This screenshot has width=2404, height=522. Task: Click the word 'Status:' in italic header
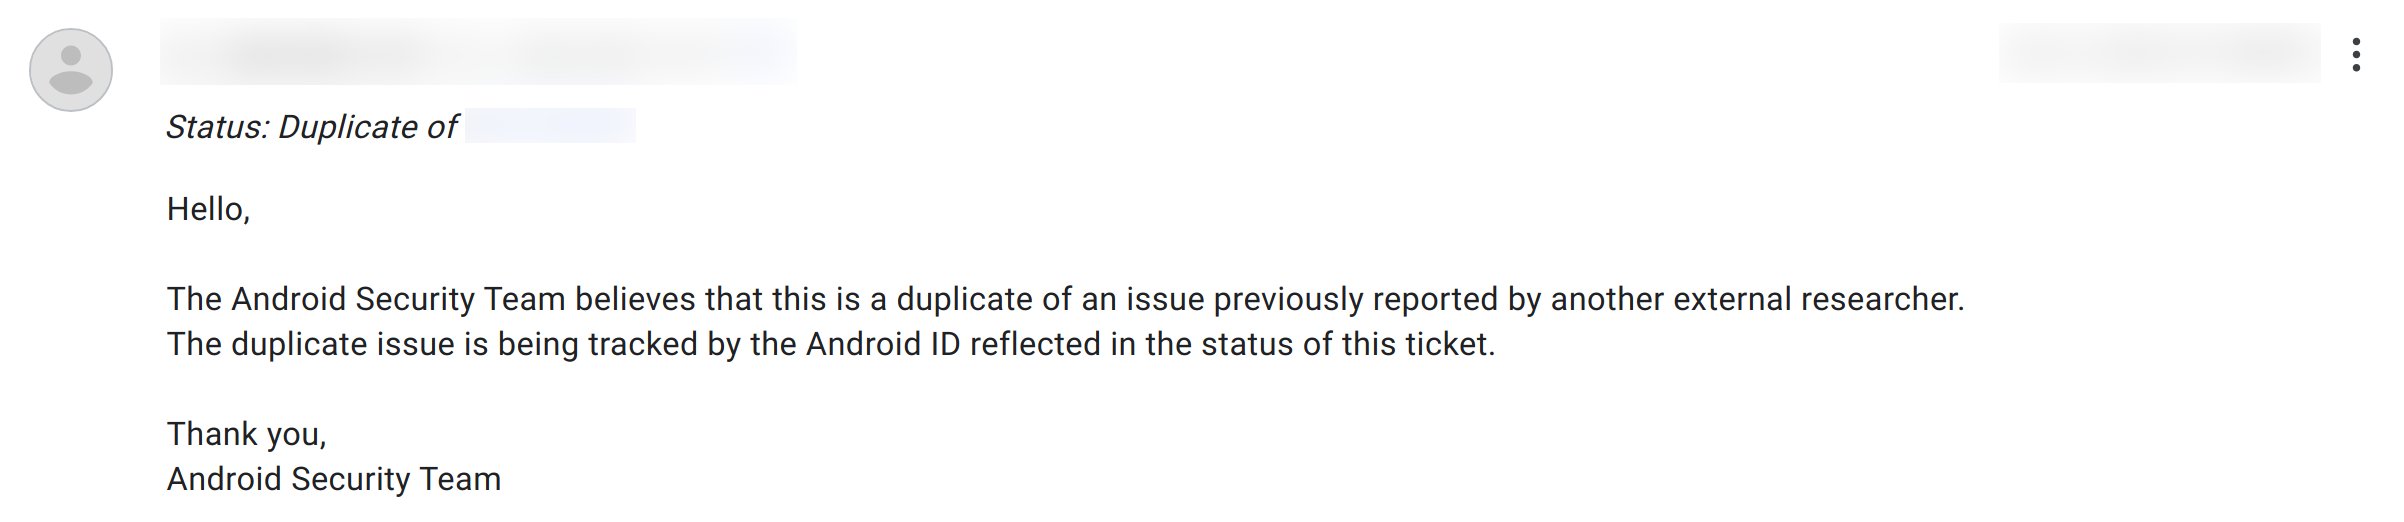217,127
